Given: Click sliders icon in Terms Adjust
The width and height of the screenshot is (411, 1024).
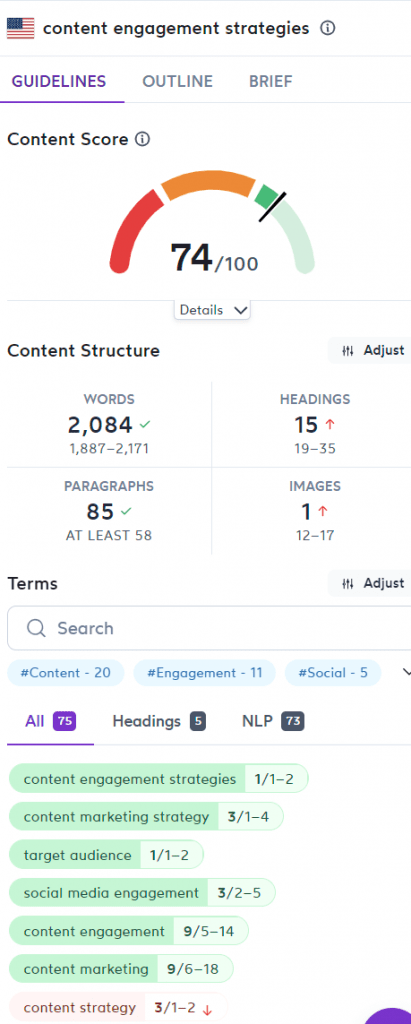Looking at the screenshot, I should [x=348, y=583].
